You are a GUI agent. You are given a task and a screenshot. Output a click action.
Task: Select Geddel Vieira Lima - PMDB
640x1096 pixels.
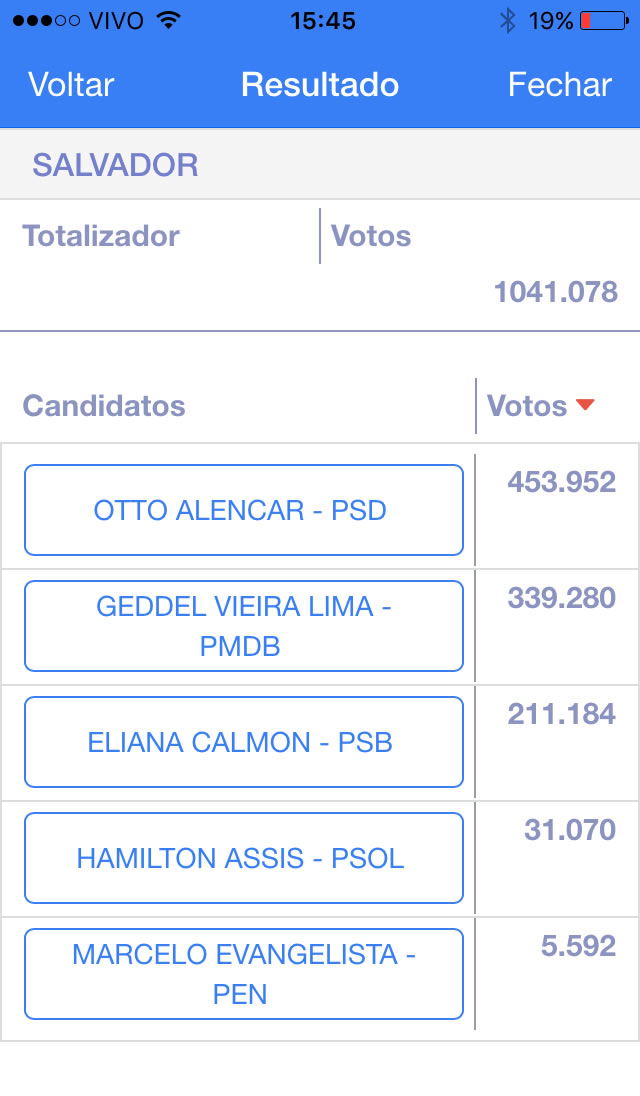pyautogui.click(x=243, y=626)
